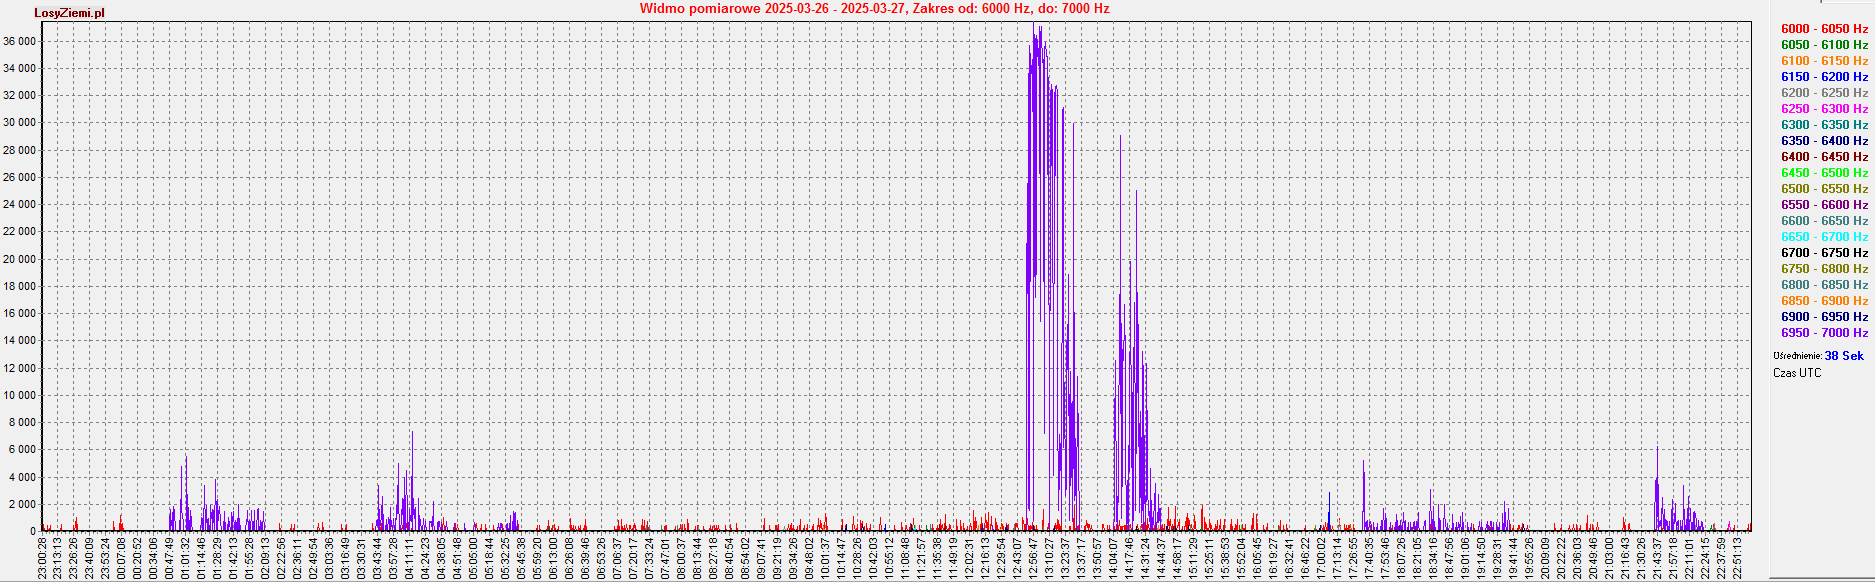Image resolution: width=1875 pixels, height=582 pixels.
Task: Select the 6900 - 6950 Hz legend entry
Action: pyautogui.click(x=1824, y=317)
